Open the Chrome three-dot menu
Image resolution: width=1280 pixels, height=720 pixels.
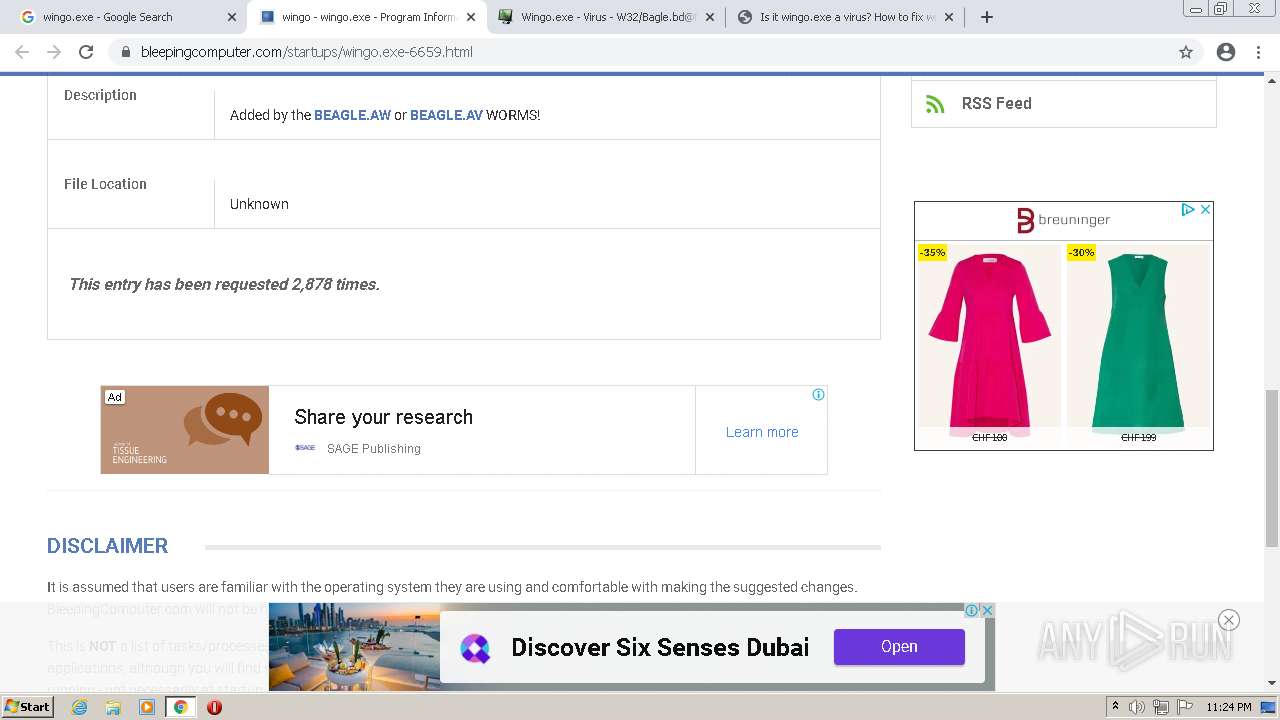click(1258, 52)
